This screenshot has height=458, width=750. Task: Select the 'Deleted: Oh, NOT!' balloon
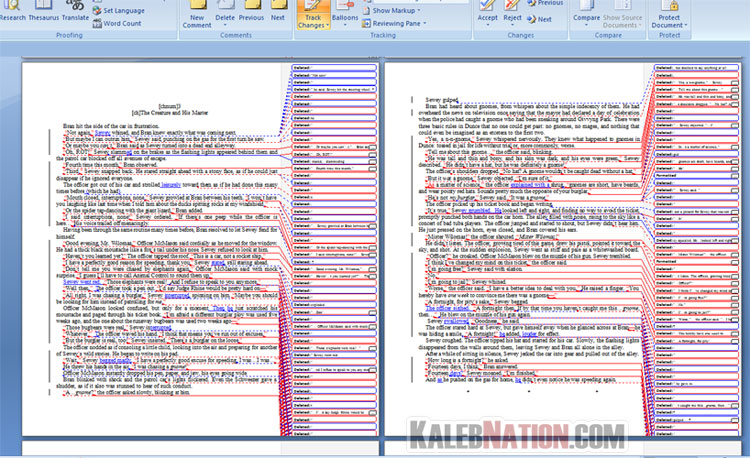click(334, 154)
